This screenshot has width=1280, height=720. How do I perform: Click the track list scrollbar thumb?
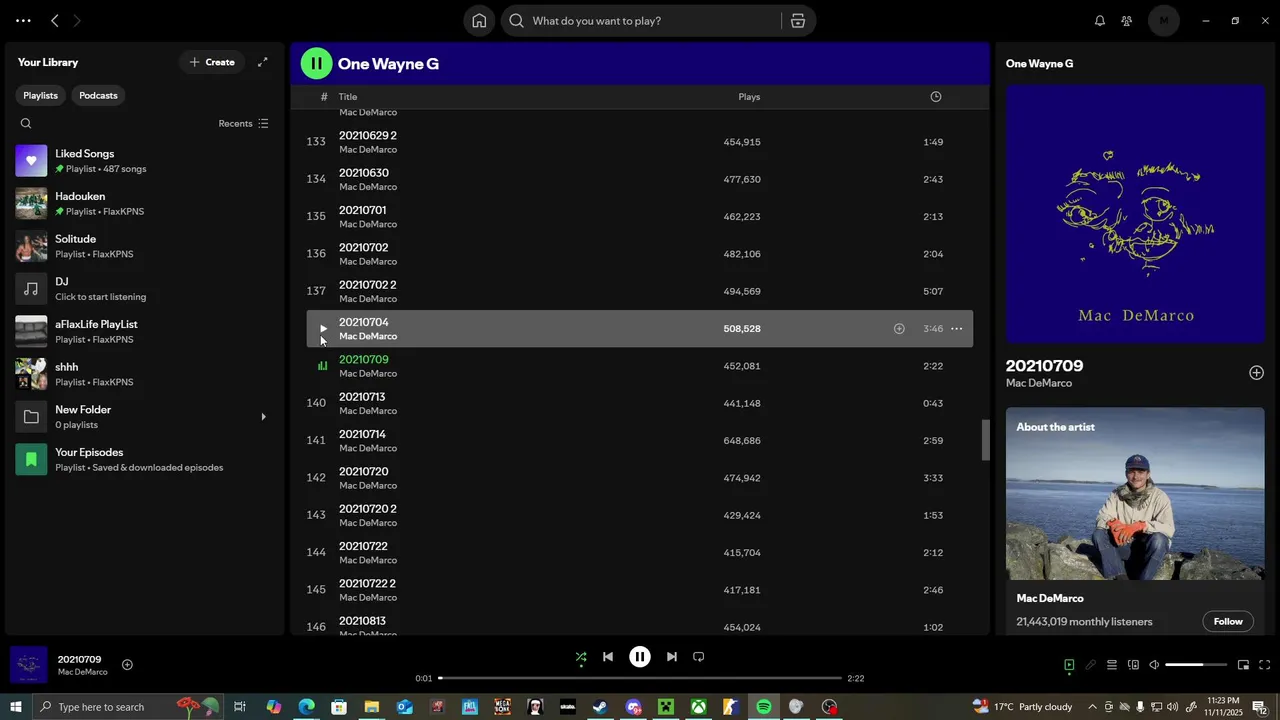pyautogui.click(x=985, y=440)
